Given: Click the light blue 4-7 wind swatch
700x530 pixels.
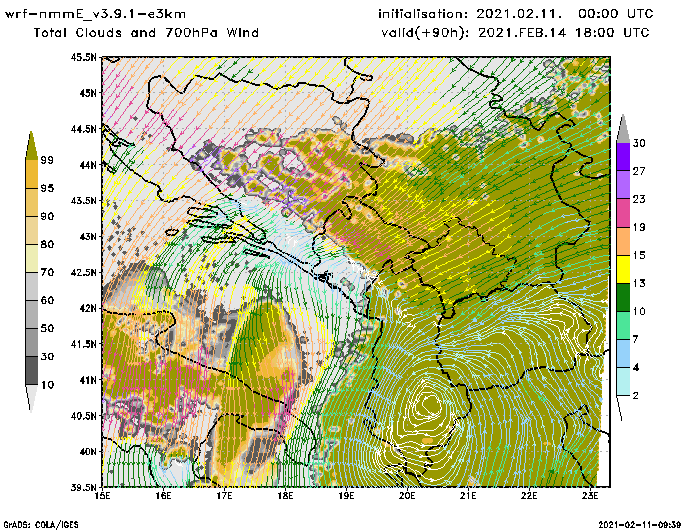Looking at the screenshot, I should 623,354.
